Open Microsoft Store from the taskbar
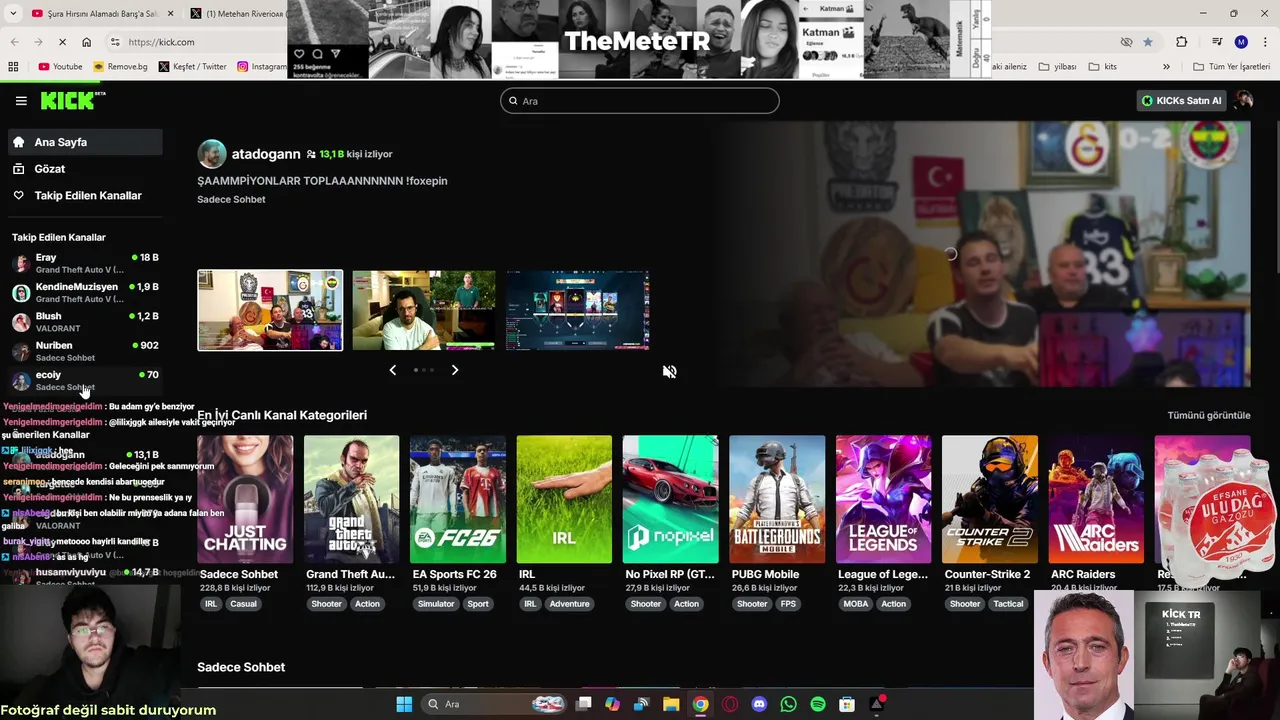Viewport: 1280px width, 720px height. tap(847, 704)
